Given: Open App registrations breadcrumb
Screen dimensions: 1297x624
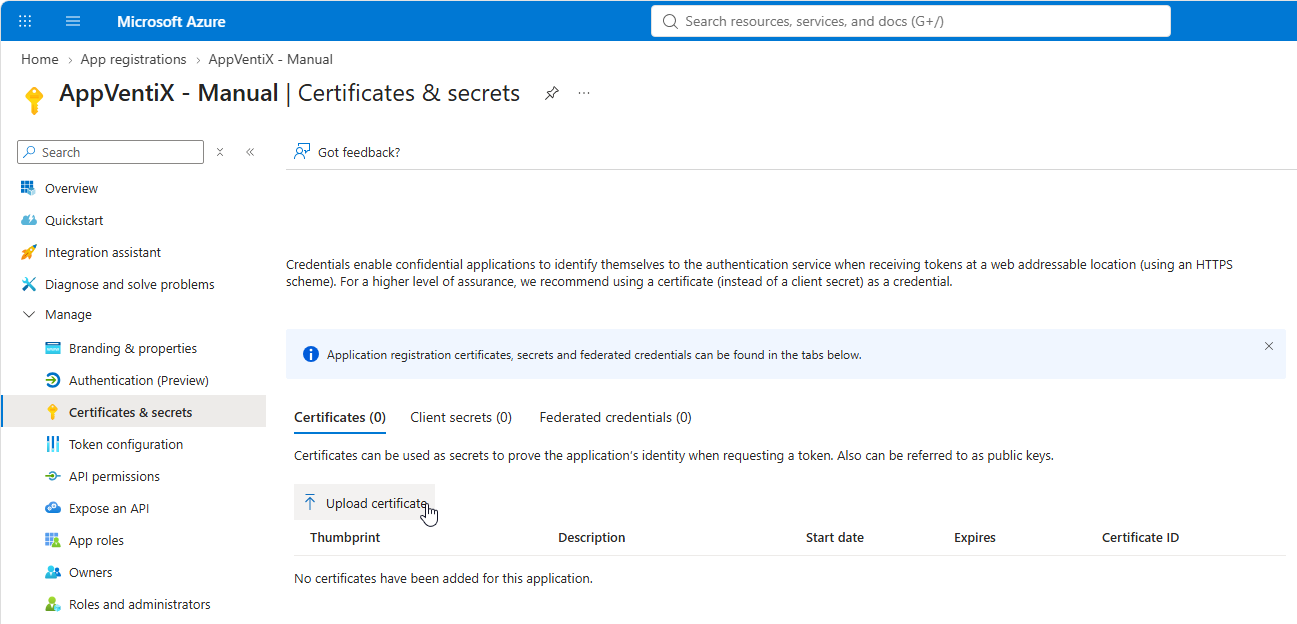Looking at the screenshot, I should coord(134,59).
